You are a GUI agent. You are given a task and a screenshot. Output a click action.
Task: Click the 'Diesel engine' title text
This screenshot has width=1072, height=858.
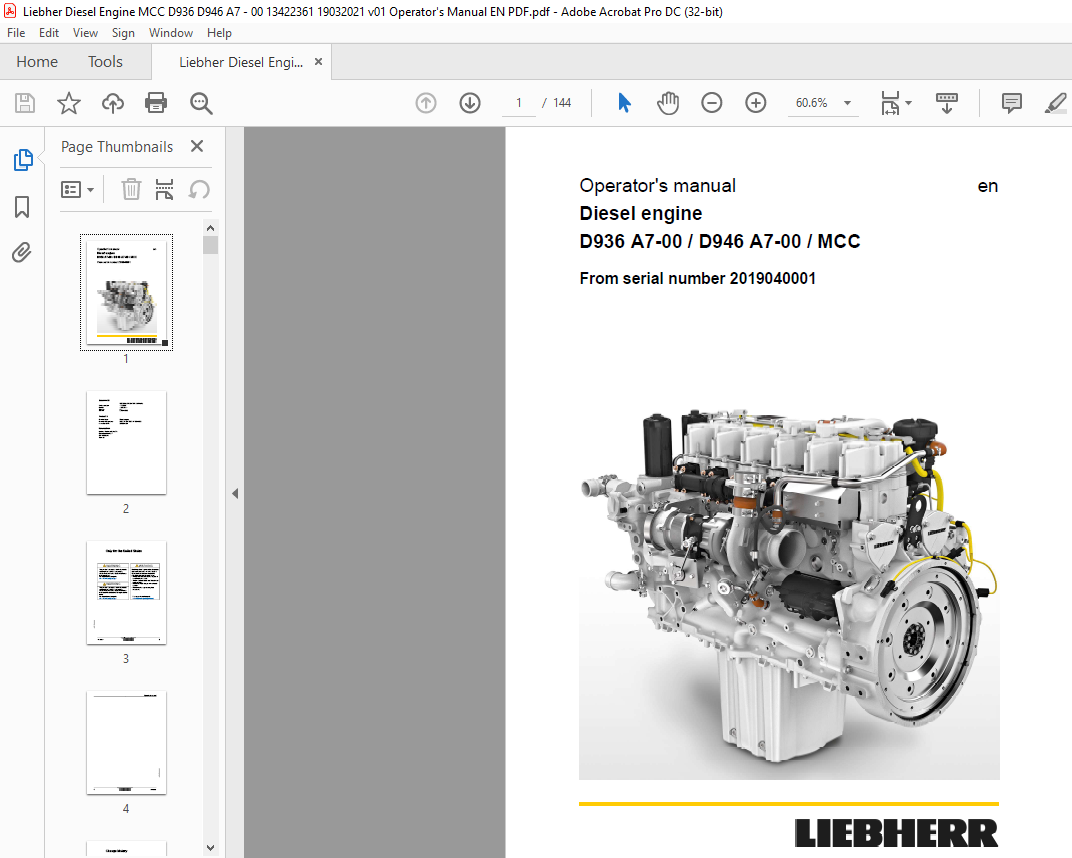641,213
